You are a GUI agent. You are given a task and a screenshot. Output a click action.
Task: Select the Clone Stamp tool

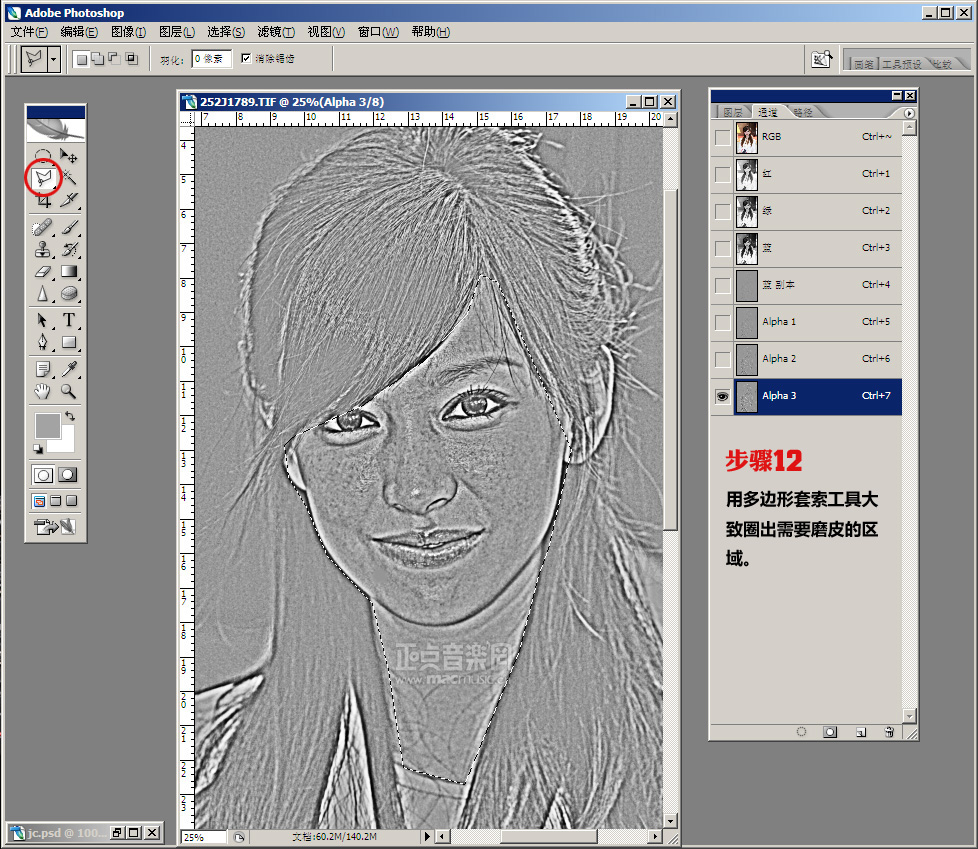point(43,249)
